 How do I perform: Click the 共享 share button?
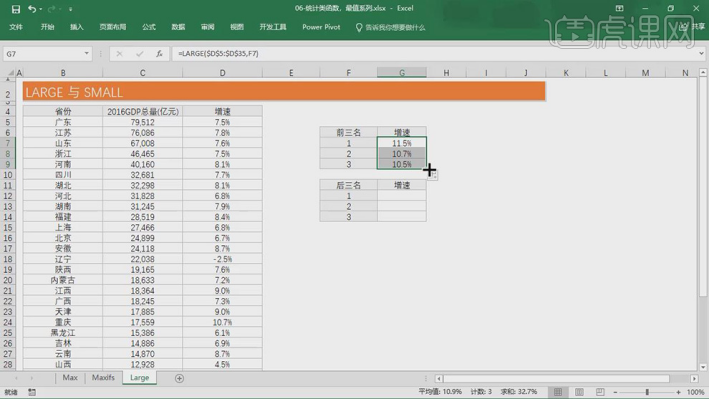point(692,27)
